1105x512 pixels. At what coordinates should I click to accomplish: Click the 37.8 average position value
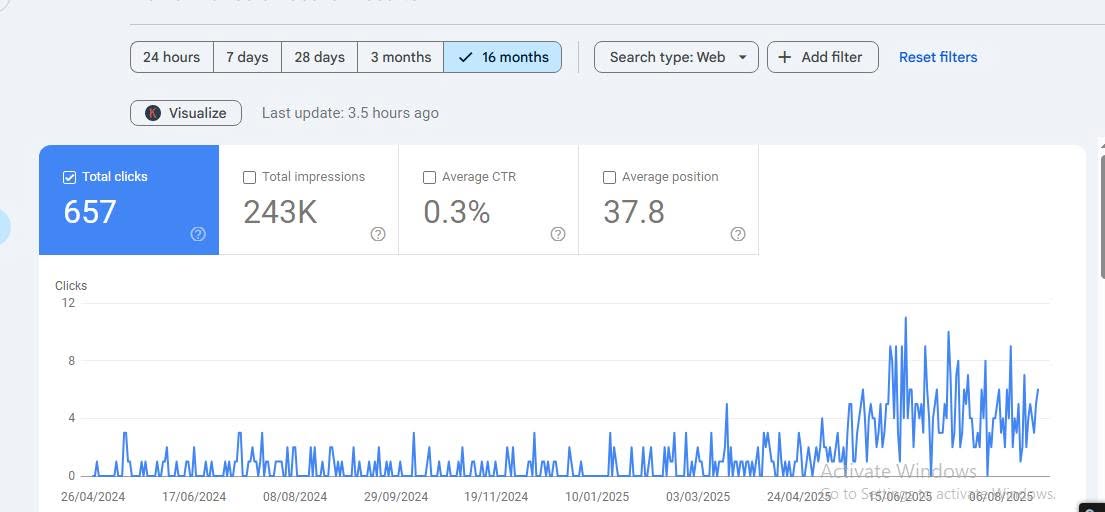click(634, 212)
